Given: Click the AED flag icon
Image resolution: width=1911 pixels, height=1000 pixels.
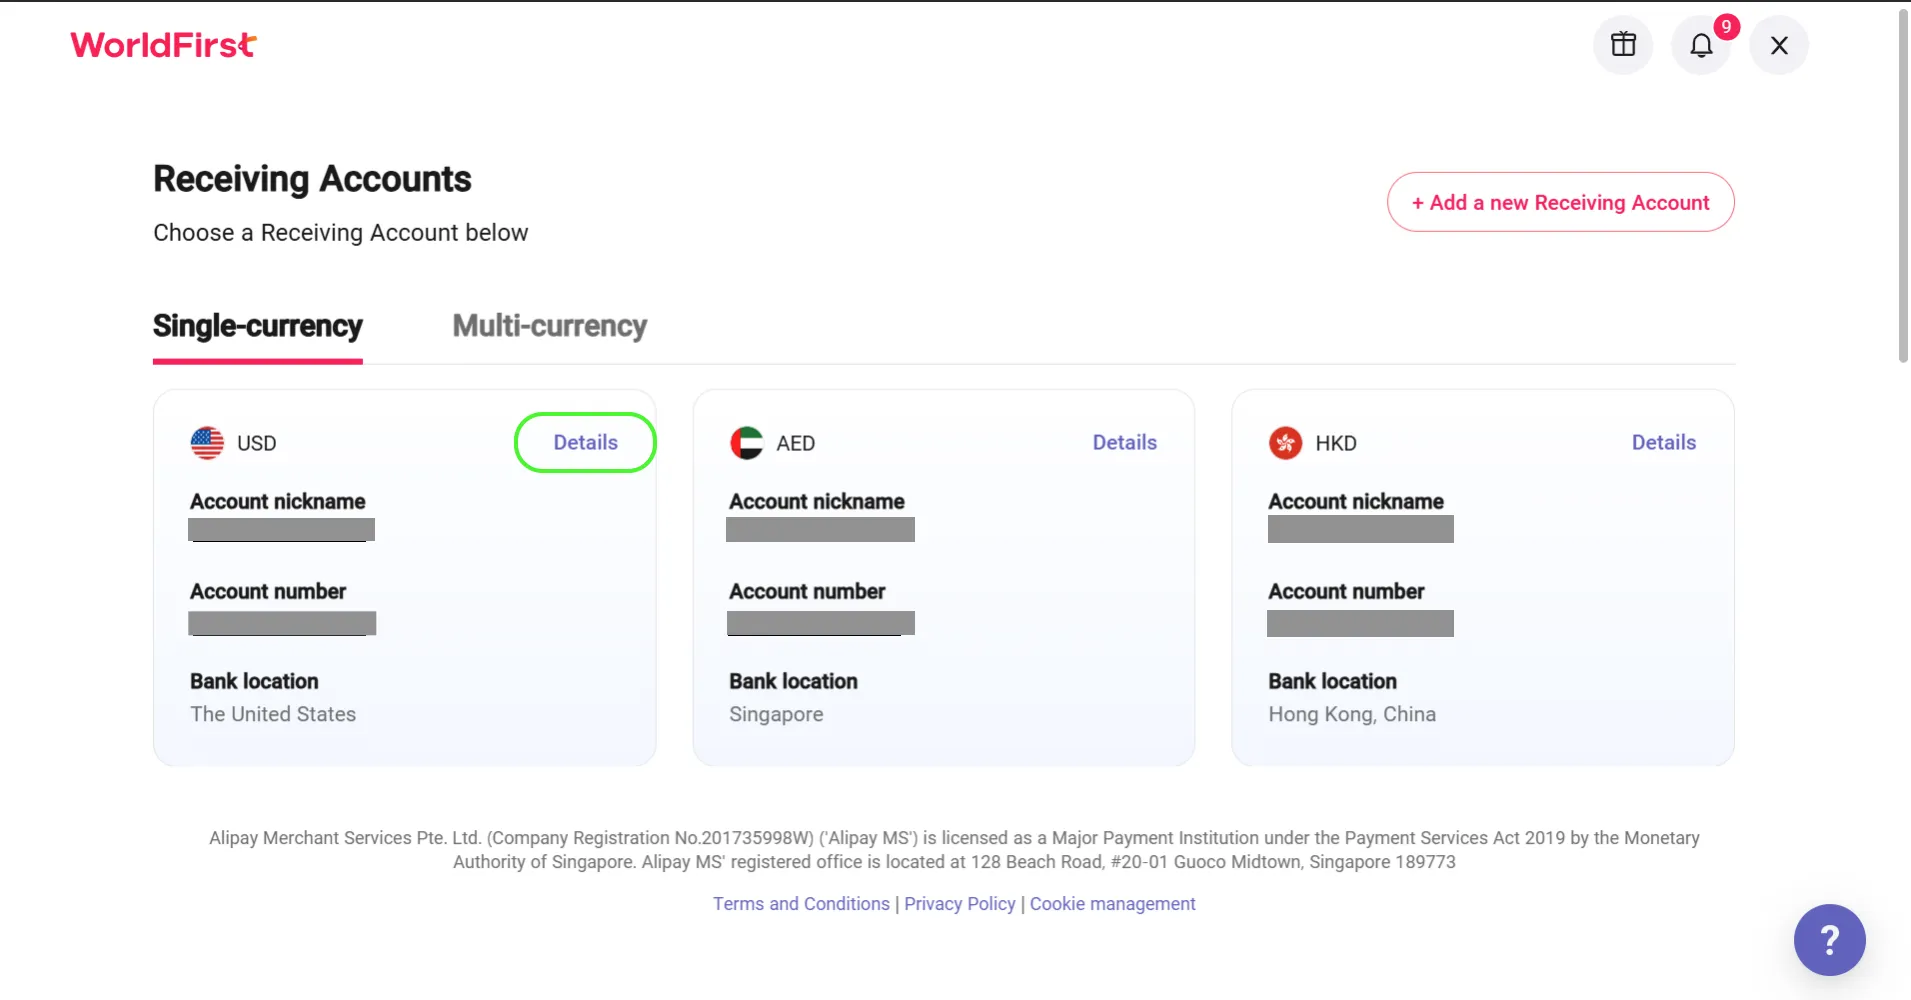Looking at the screenshot, I should click(x=746, y=443).
